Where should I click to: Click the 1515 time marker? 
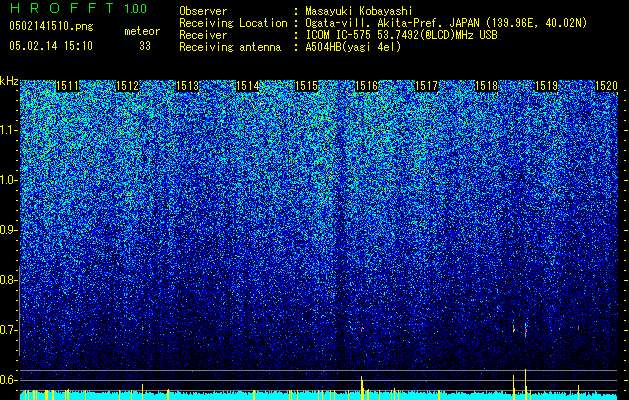pos(306,86)
